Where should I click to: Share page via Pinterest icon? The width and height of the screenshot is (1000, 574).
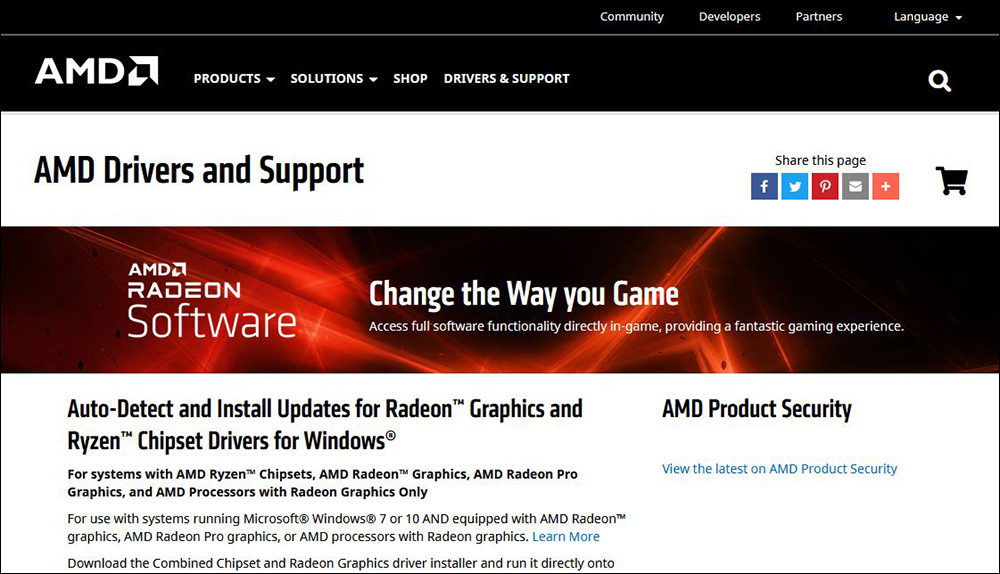pyautogui.click(x=825, y=186)
